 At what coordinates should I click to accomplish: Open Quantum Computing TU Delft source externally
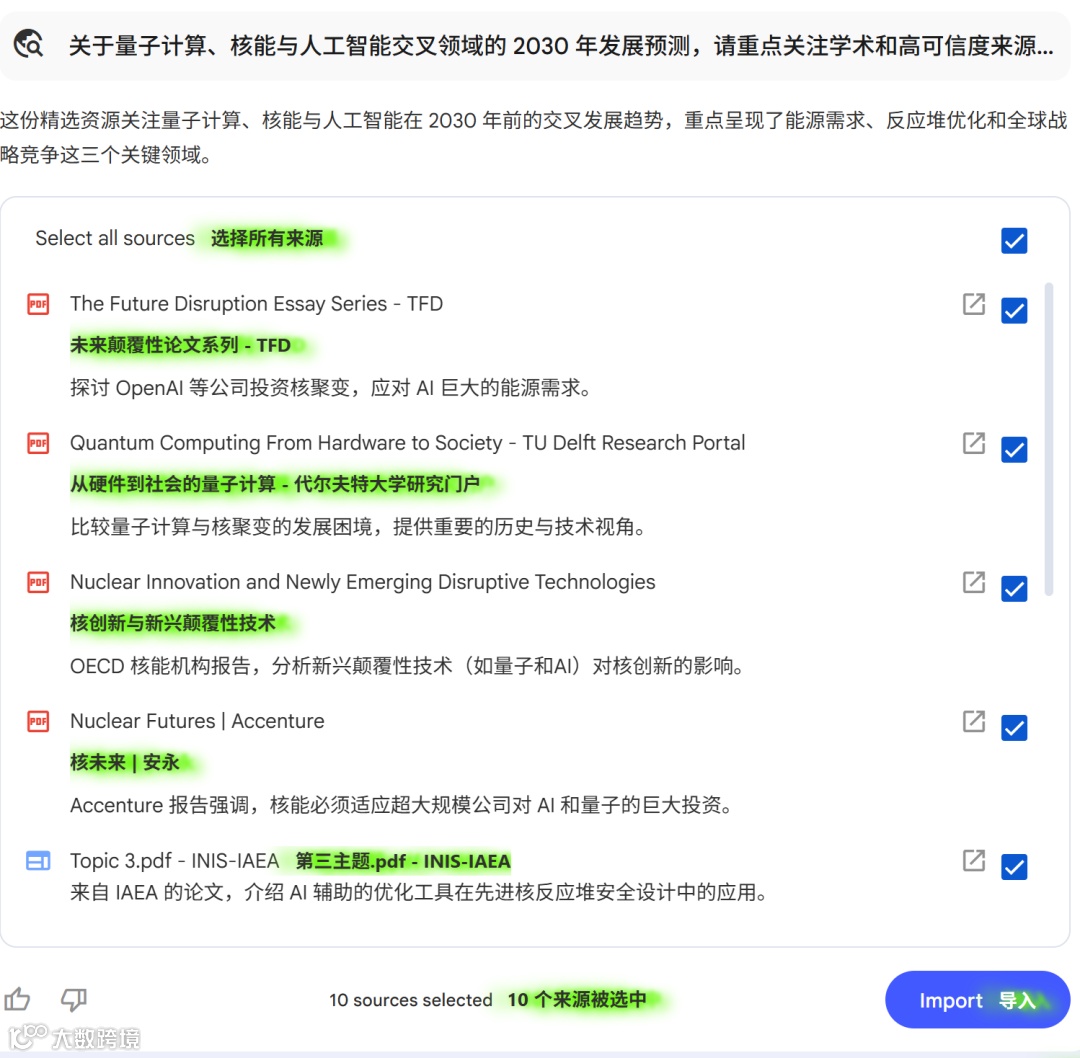click(973, 443)
